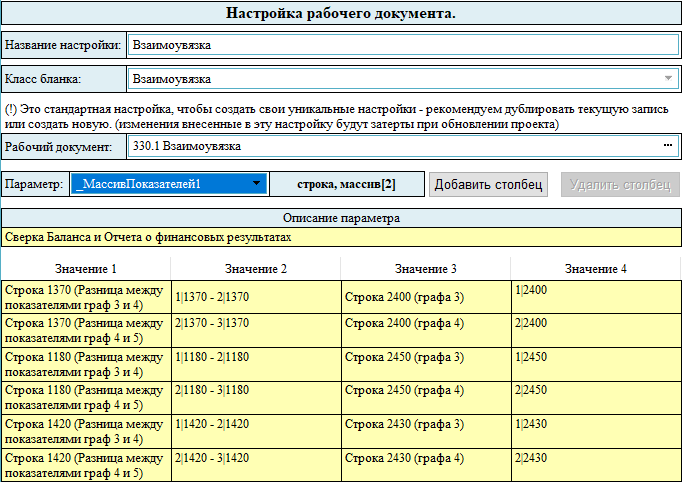
Task: Select the Значение 1 column header
Action: pyautogui.click(x=87, y=269)
